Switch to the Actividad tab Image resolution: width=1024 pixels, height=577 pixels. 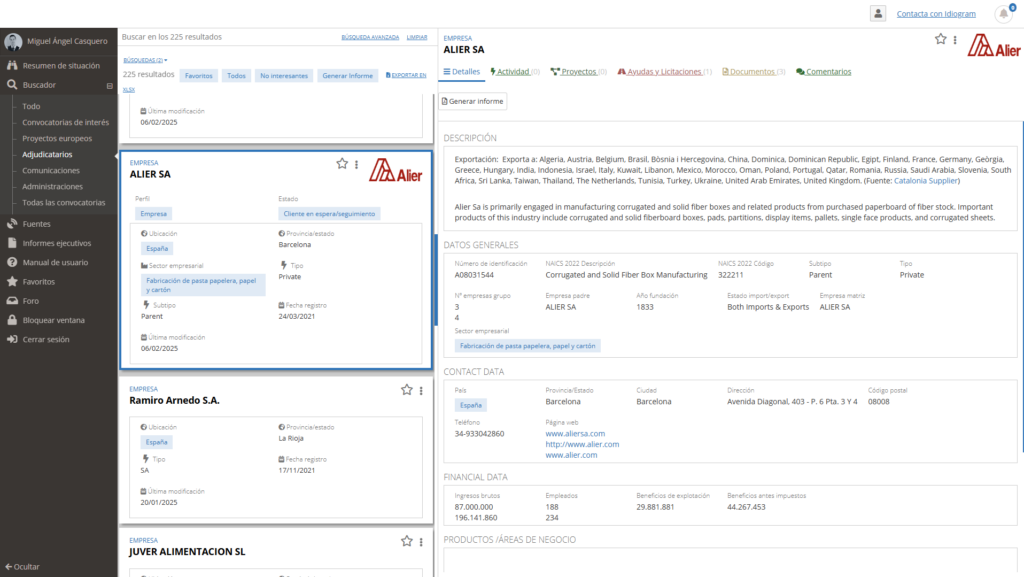(515, 72)
